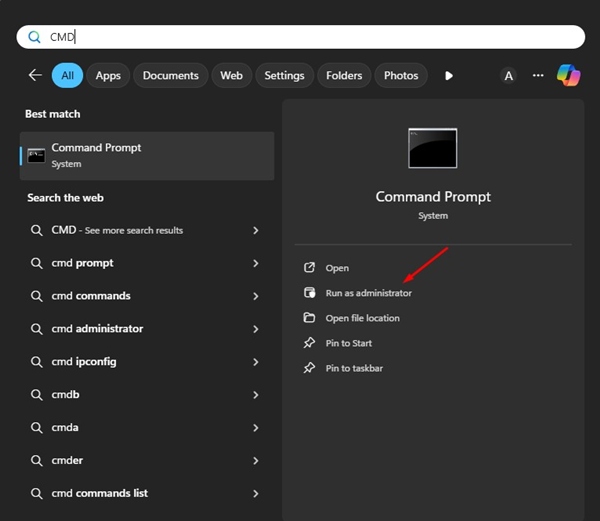
Task: Expand the chevron beside cmd administrator
Action: tap(256, 329)
